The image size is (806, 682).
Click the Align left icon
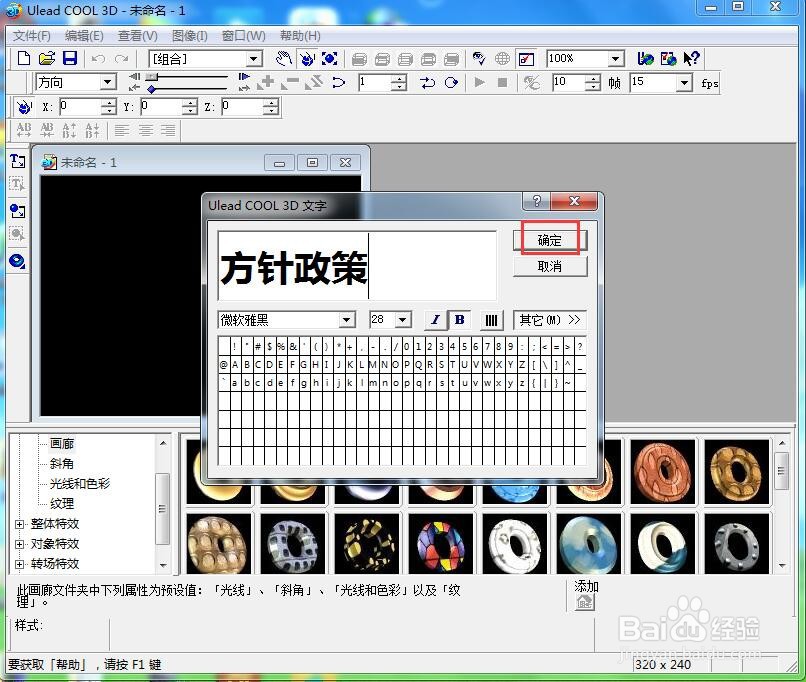(x=122, y=130)
